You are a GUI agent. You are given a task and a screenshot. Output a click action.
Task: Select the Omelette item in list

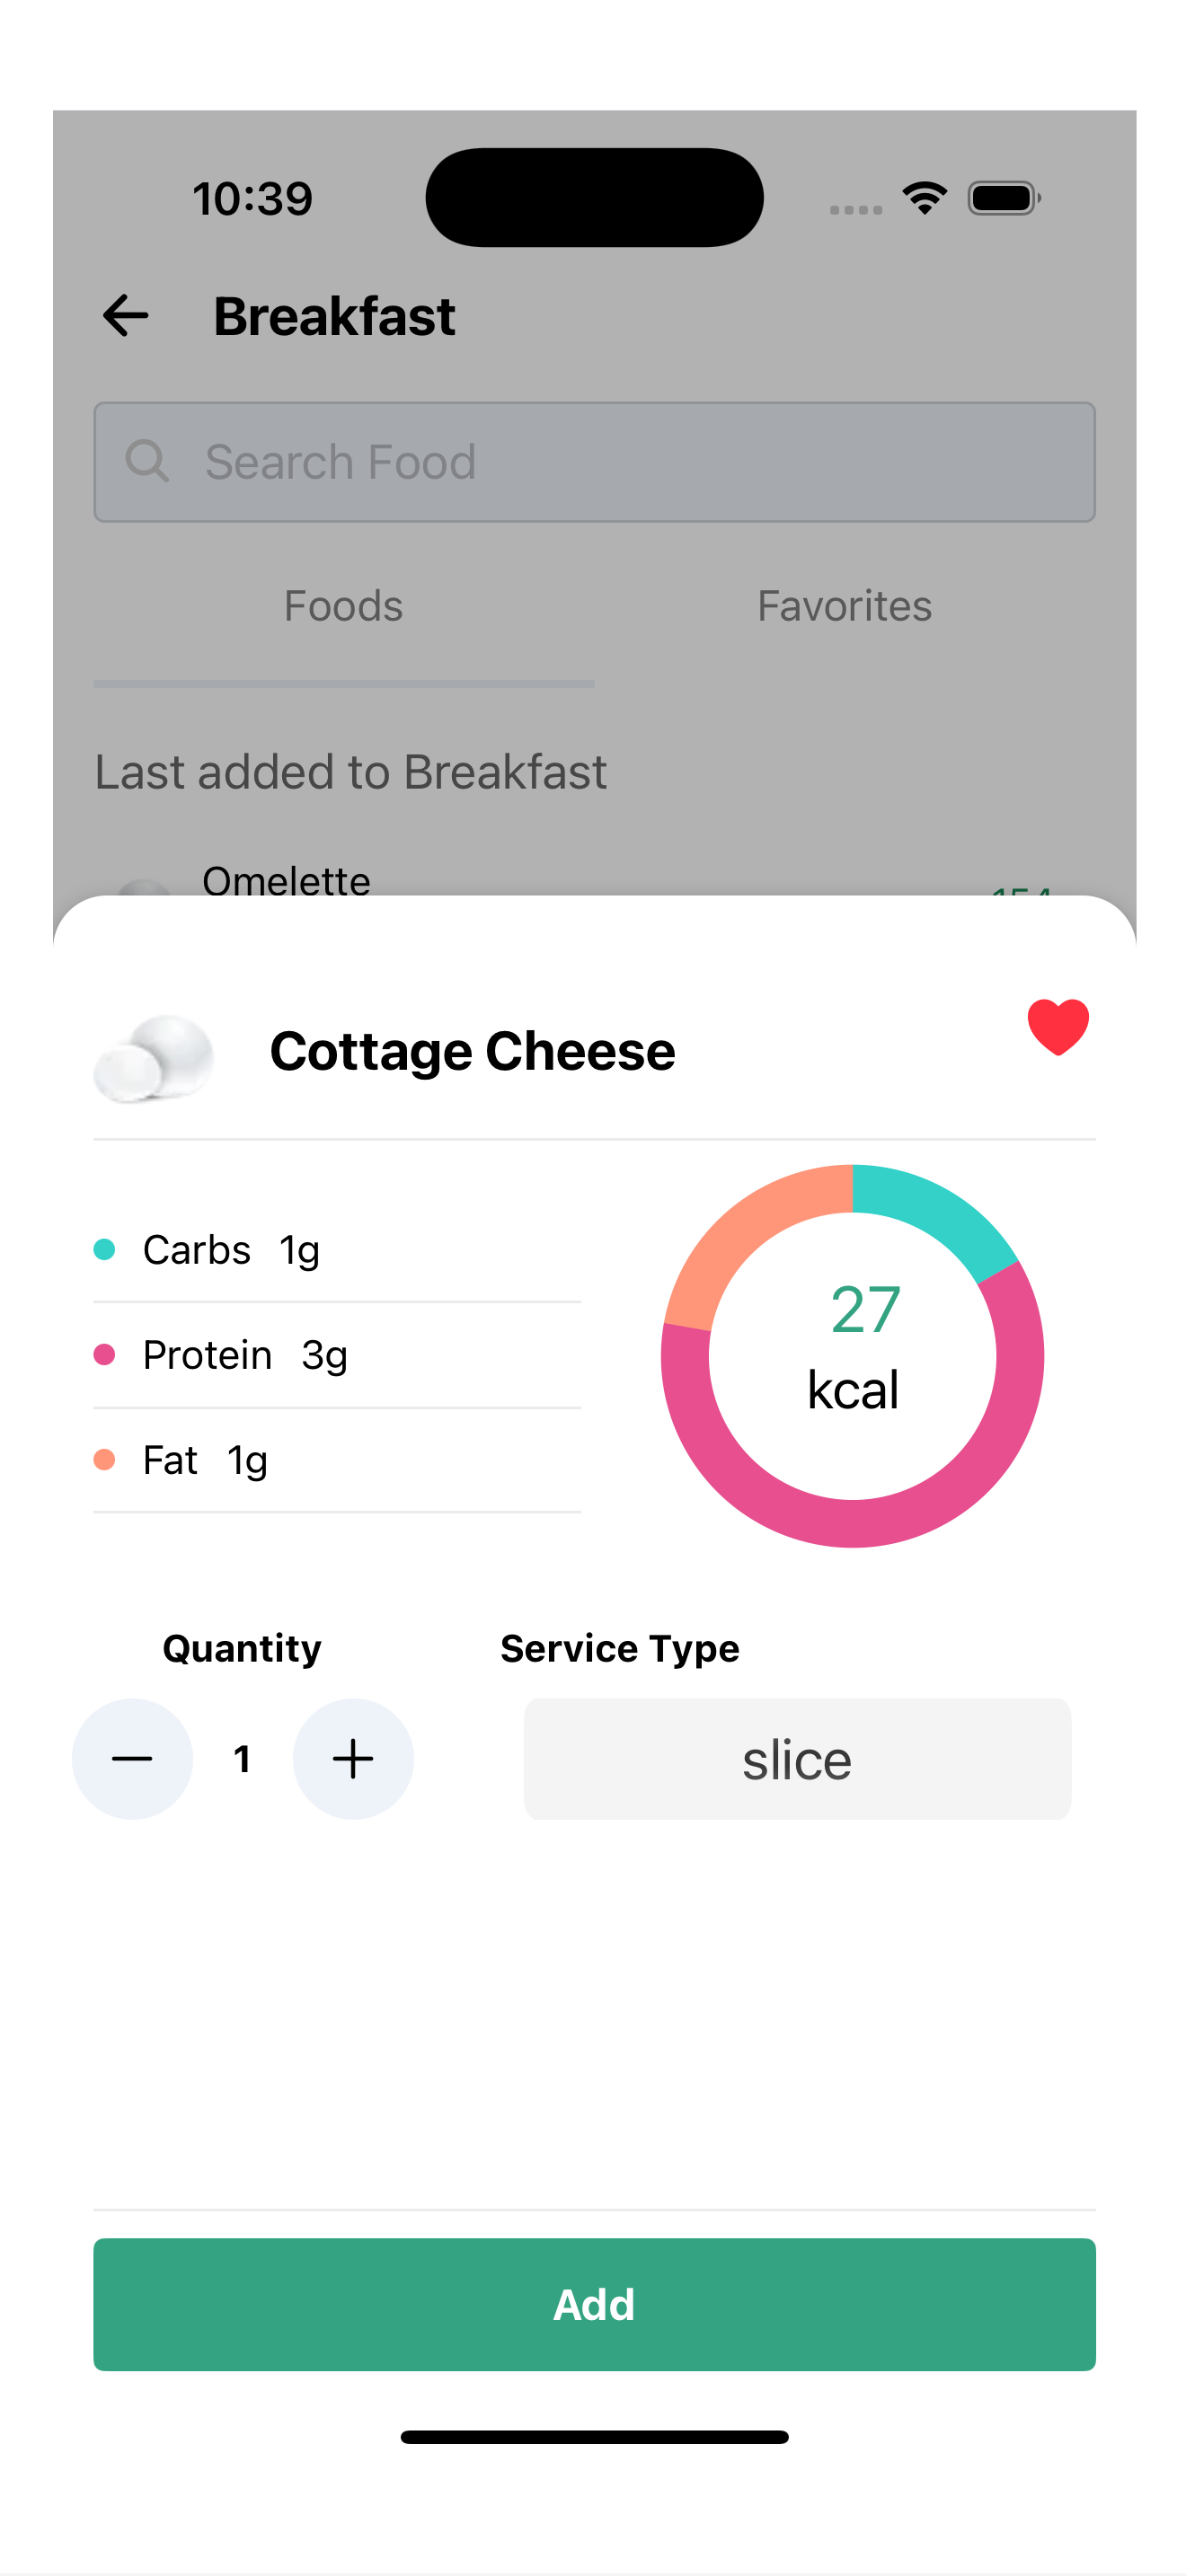click(286, 880)
